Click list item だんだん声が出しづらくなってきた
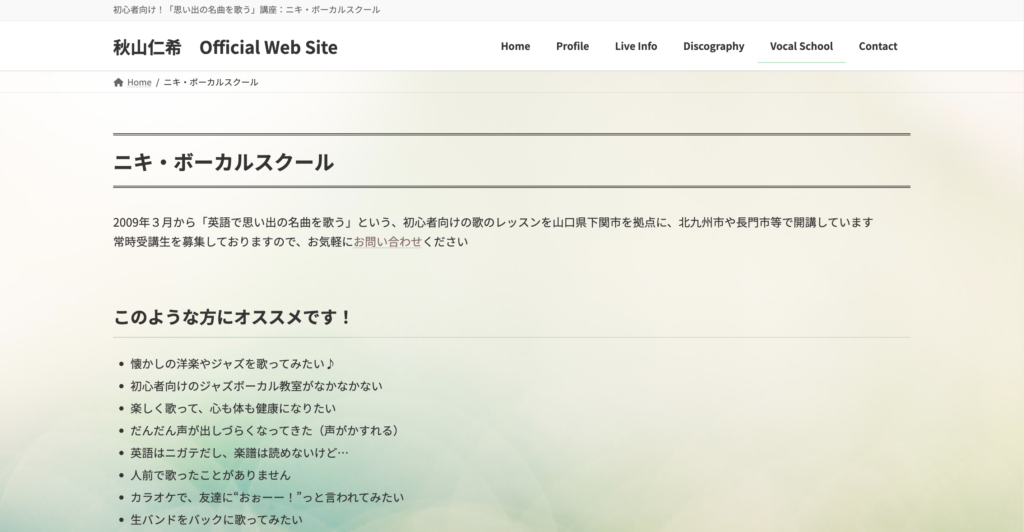 (264, 430)
